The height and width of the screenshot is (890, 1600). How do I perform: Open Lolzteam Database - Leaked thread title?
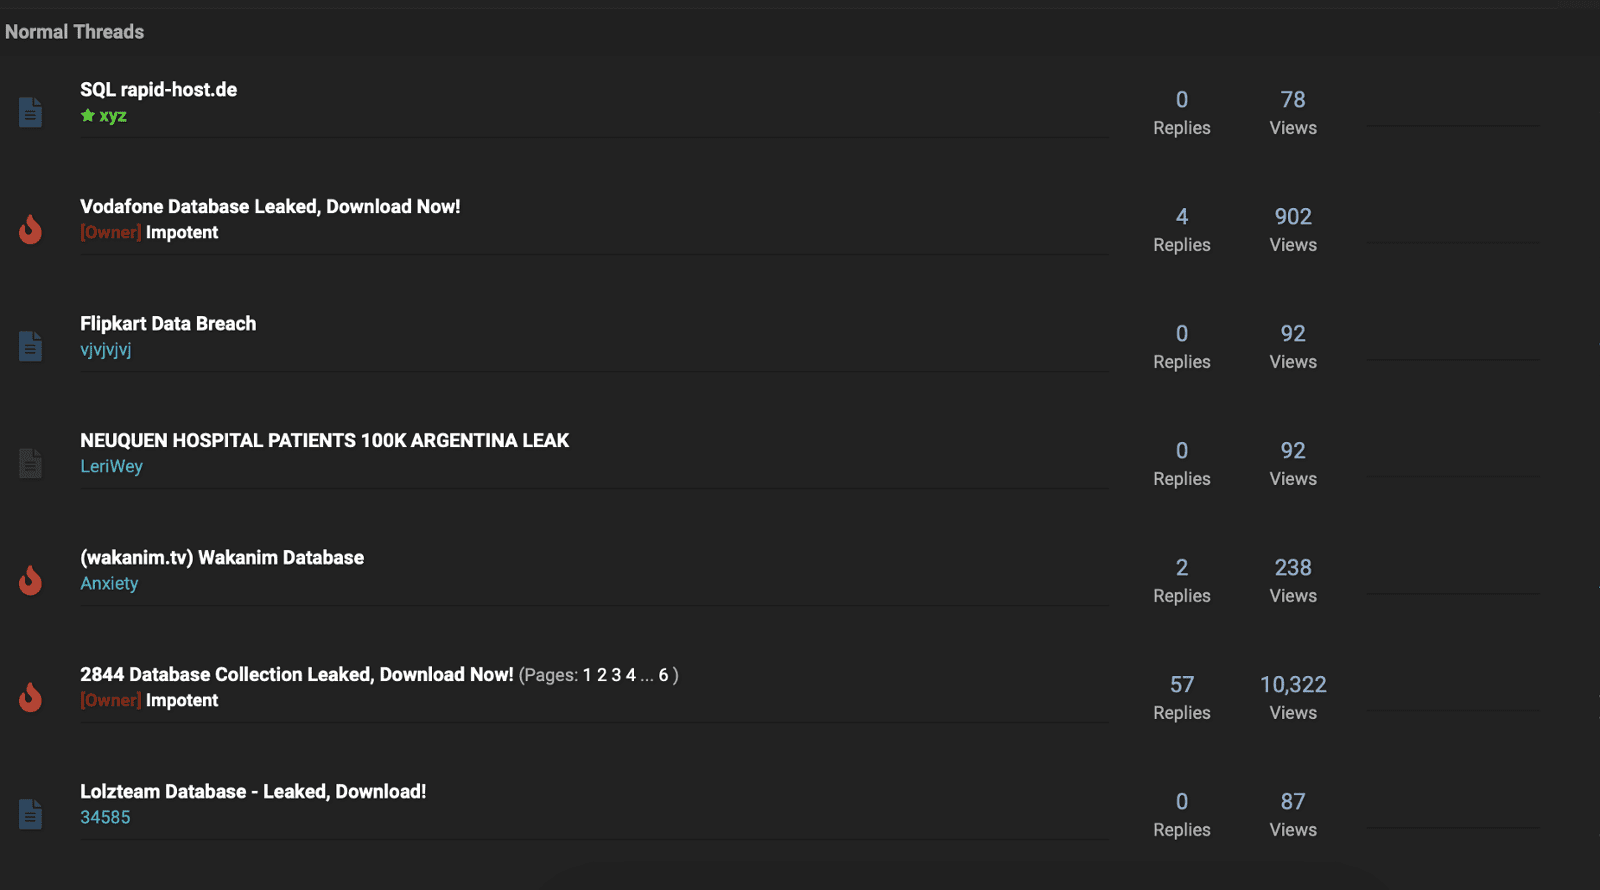click(253, 791)
